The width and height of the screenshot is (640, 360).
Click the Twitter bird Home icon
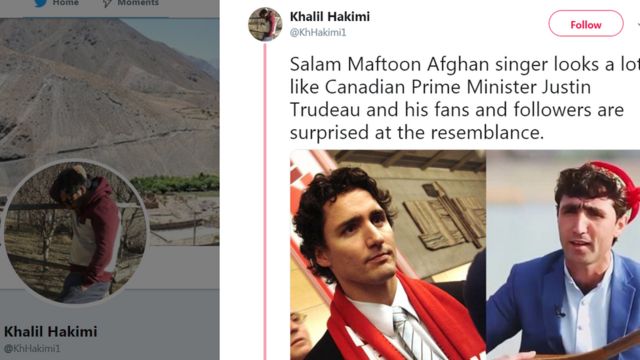pos(41,3)
